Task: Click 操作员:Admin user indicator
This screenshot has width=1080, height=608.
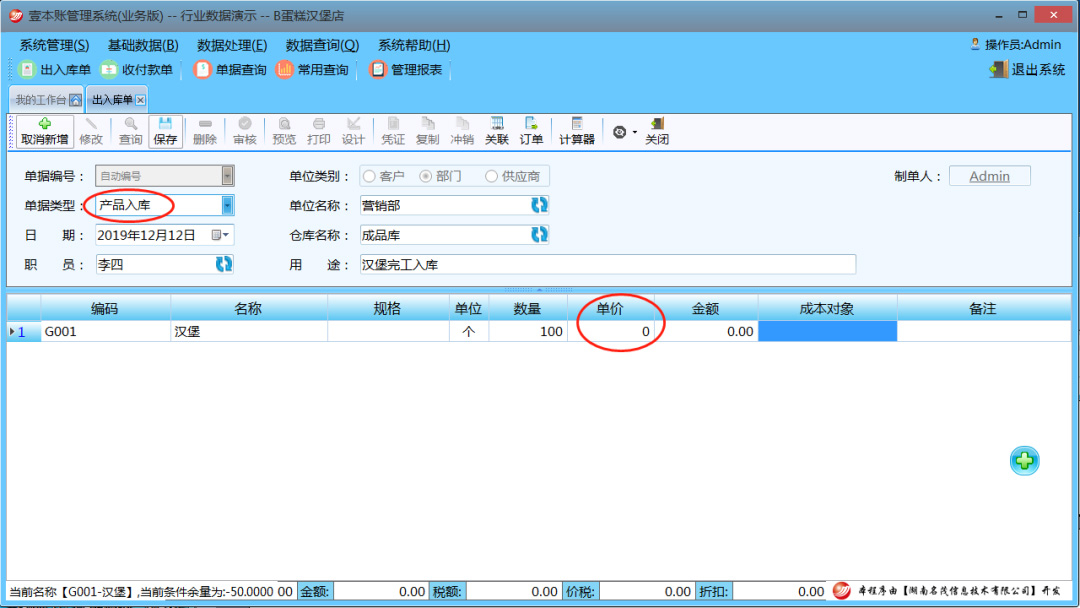Action: pyautogui.click(x=1015, y=45)
